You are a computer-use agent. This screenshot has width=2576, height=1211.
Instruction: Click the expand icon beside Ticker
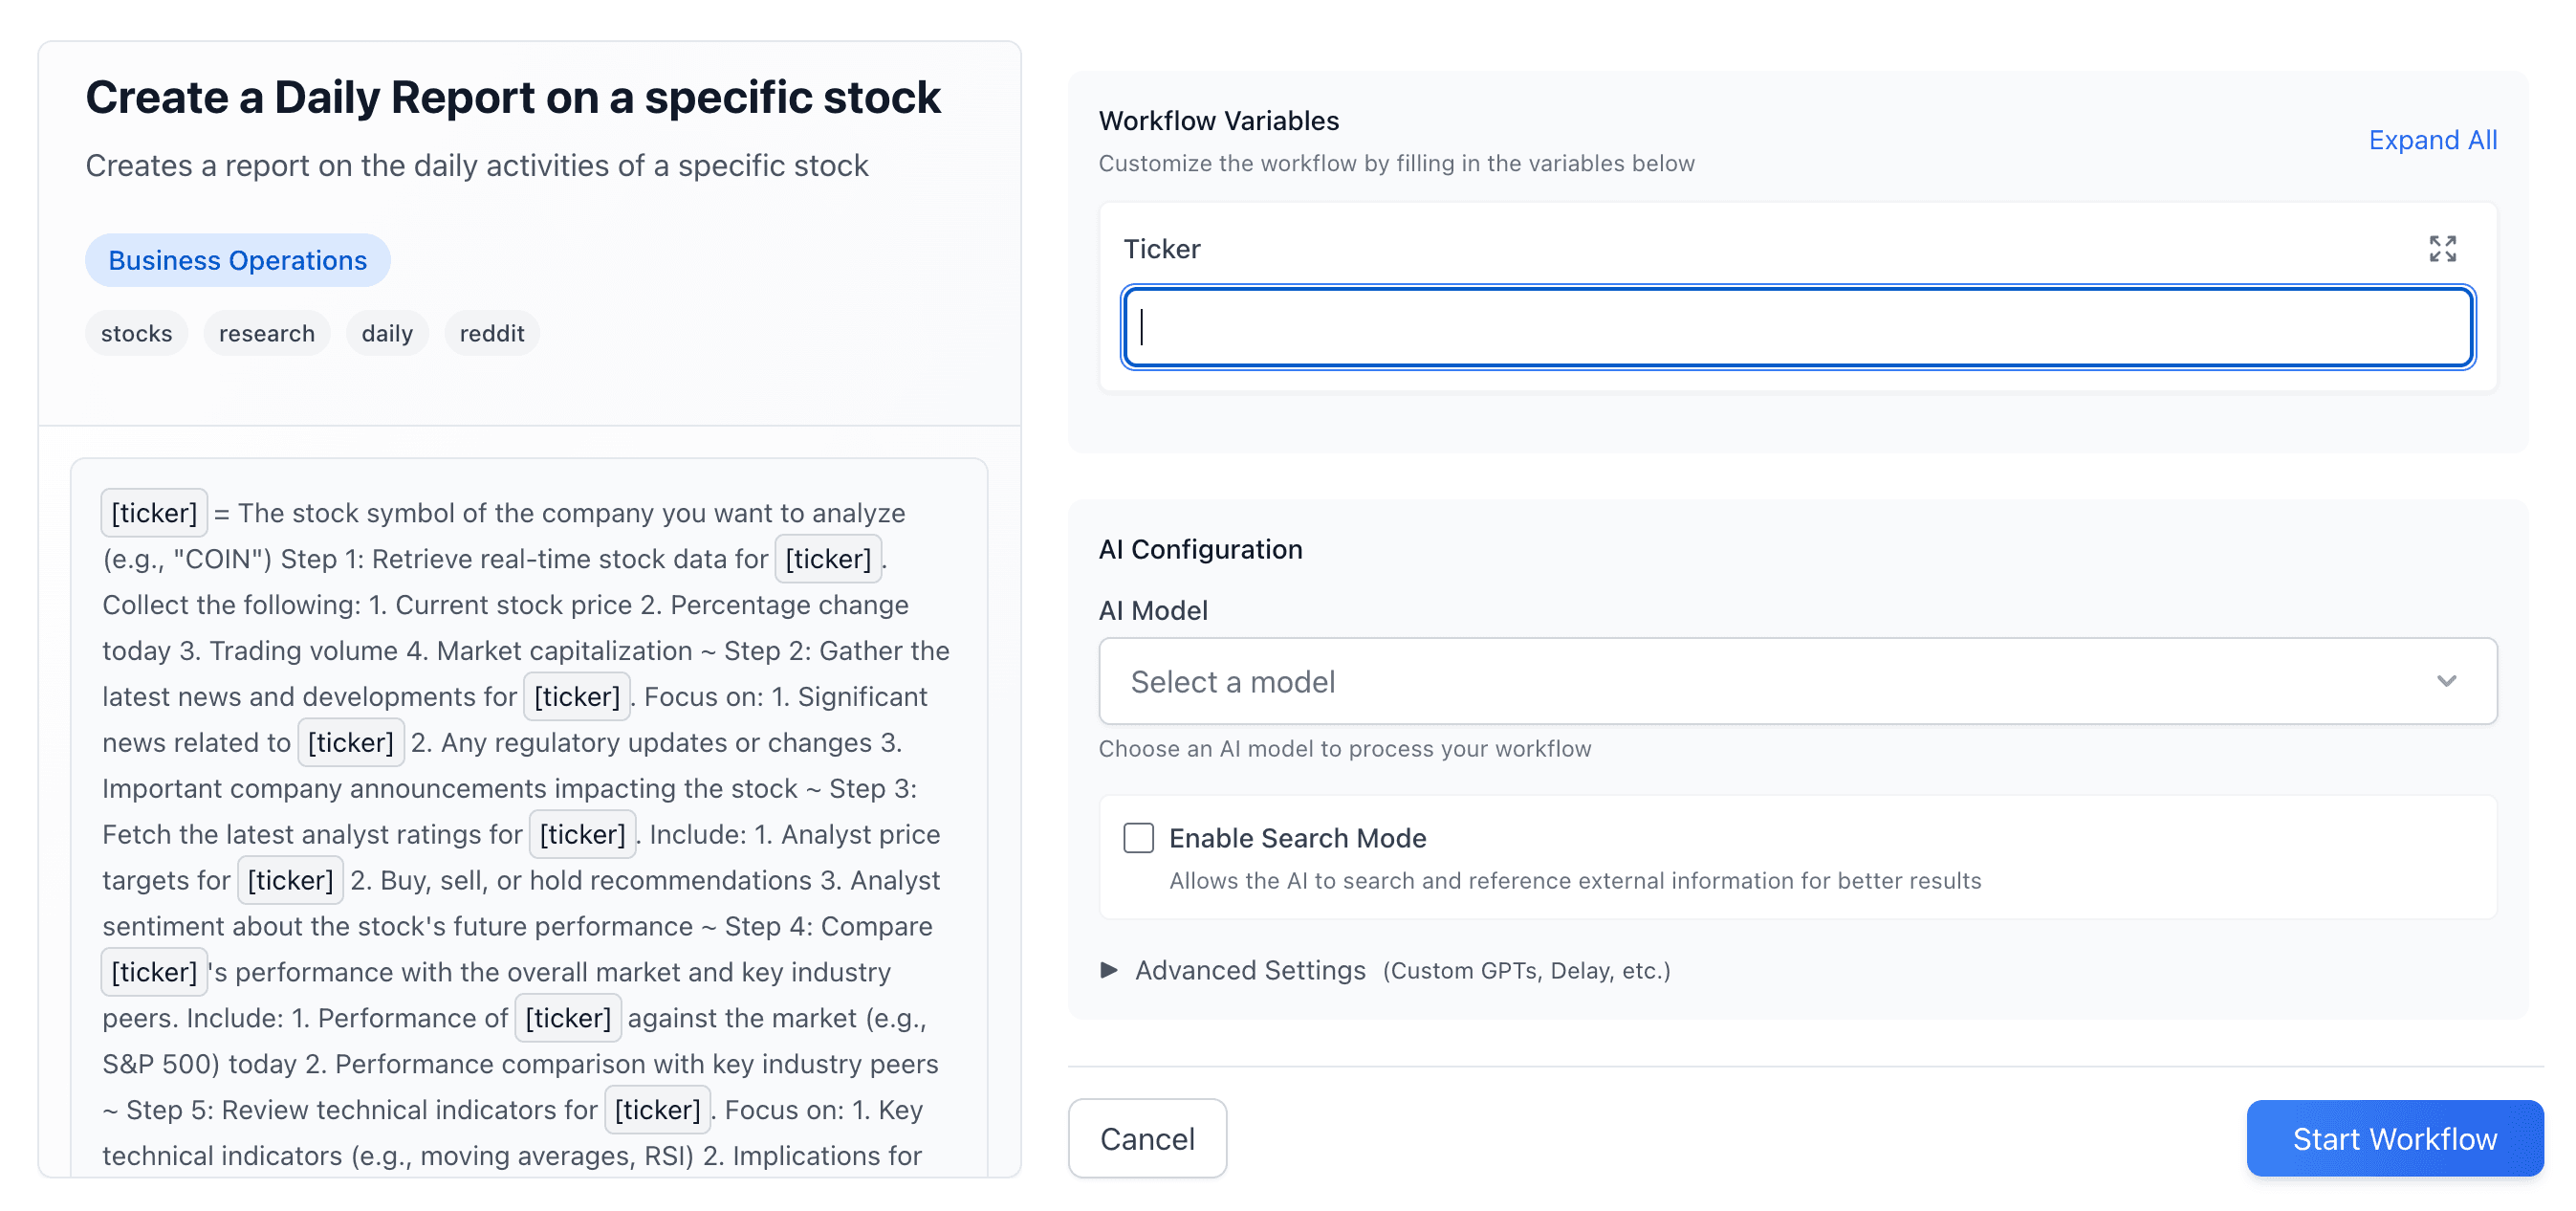point(2442,248)
